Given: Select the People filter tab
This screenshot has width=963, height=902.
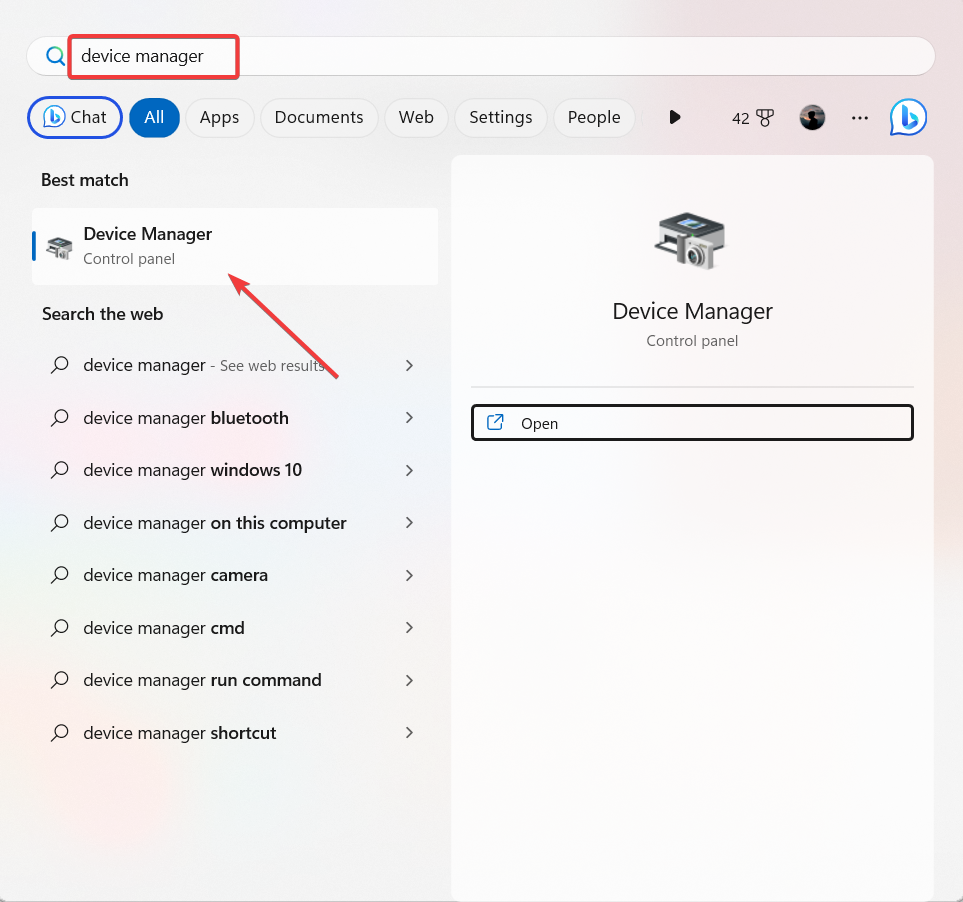Looking at the screenshot, I should click(594, 117).
